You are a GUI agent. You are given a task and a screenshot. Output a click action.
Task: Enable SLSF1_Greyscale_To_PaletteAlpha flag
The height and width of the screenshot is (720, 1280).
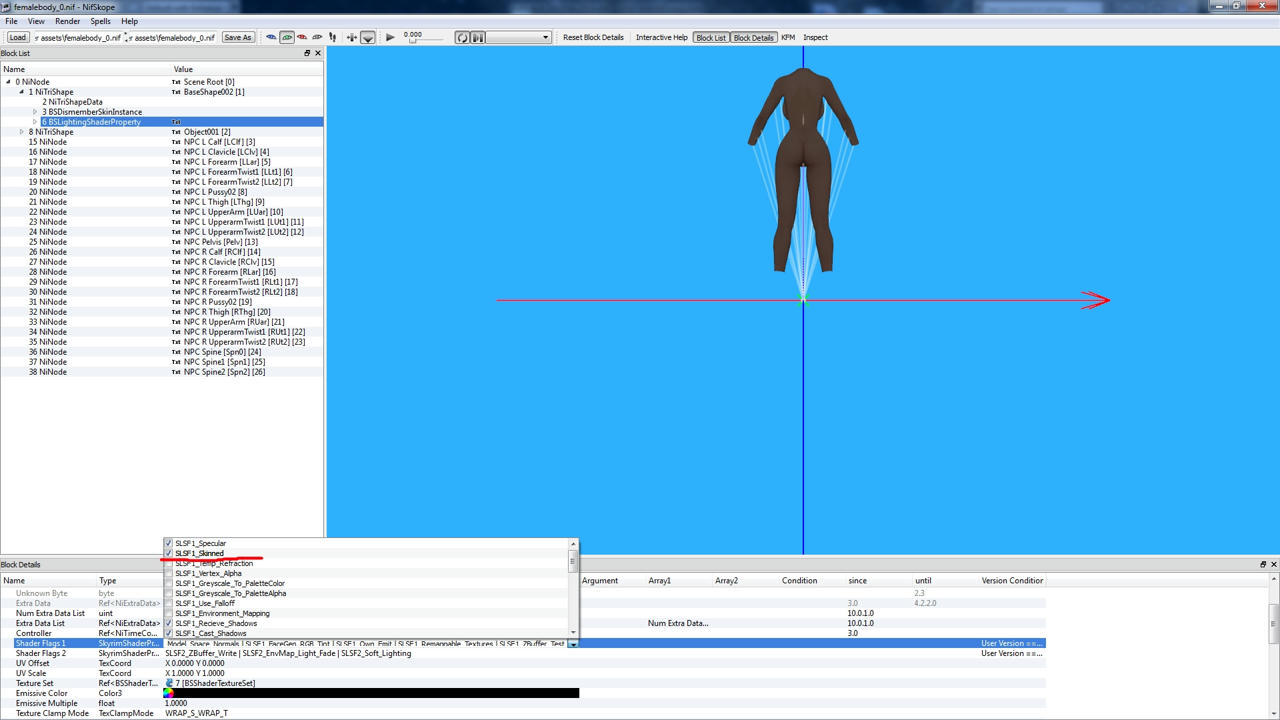click(169, 593)
